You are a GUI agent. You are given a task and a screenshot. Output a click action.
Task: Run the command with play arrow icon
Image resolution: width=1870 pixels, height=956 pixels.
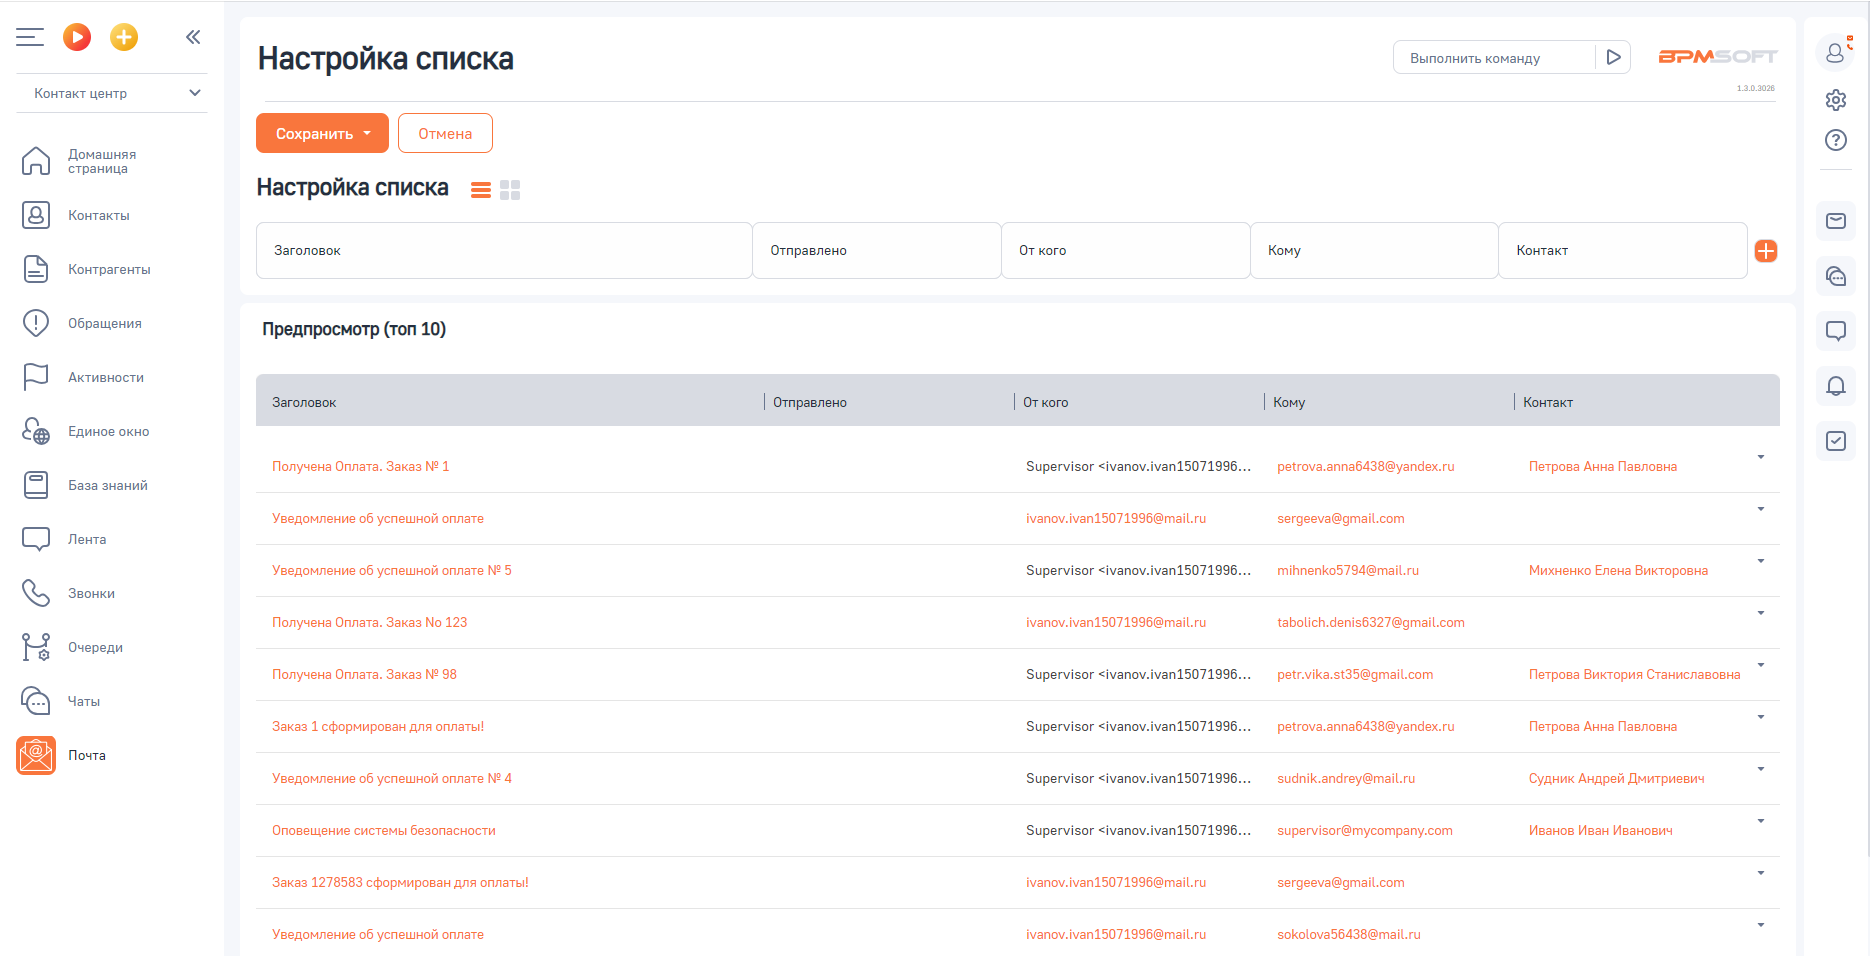[x=1613, y=58]
